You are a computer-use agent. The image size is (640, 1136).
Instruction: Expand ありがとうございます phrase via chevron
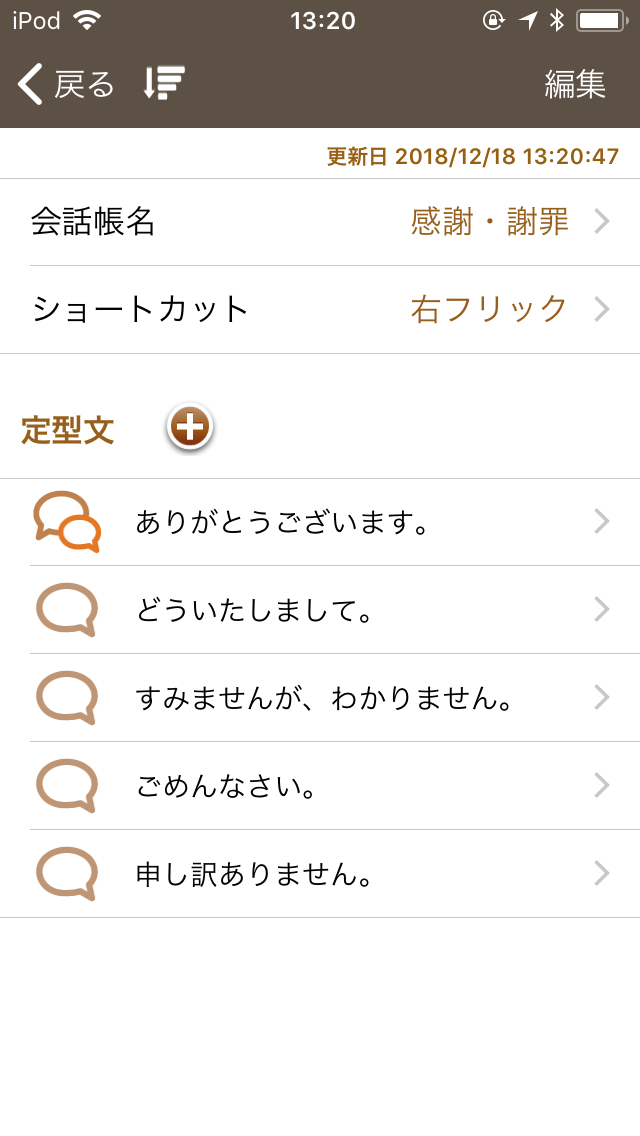tap(601, 521)
